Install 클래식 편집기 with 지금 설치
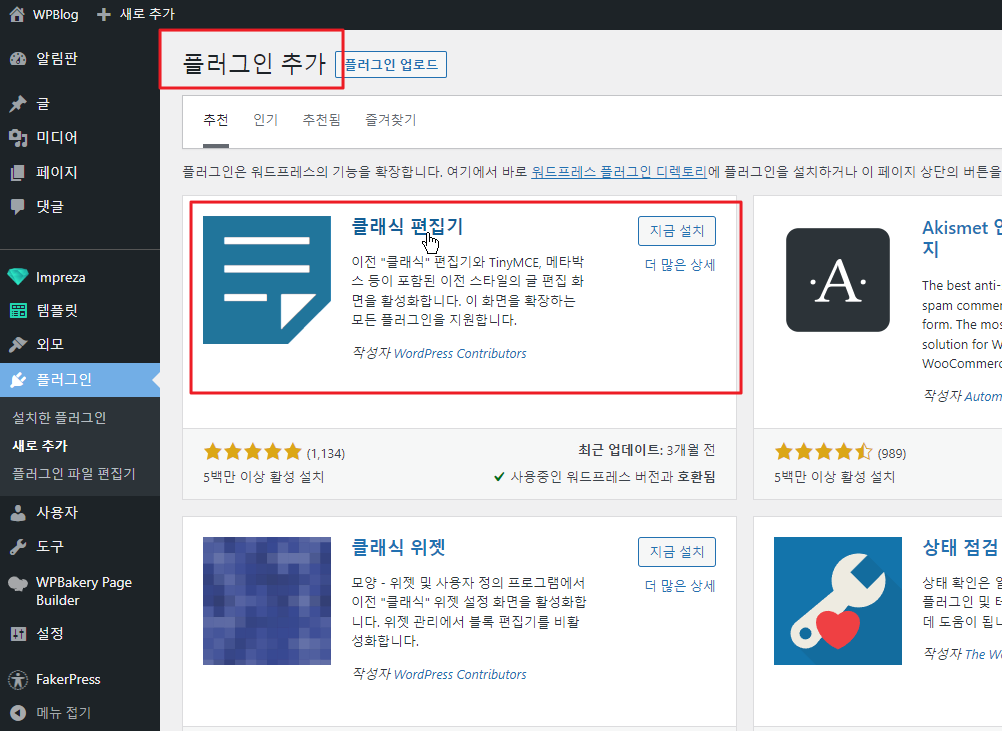Viewport: 1002px width, 731px height. pyautogui.click(x=677, y=231)
